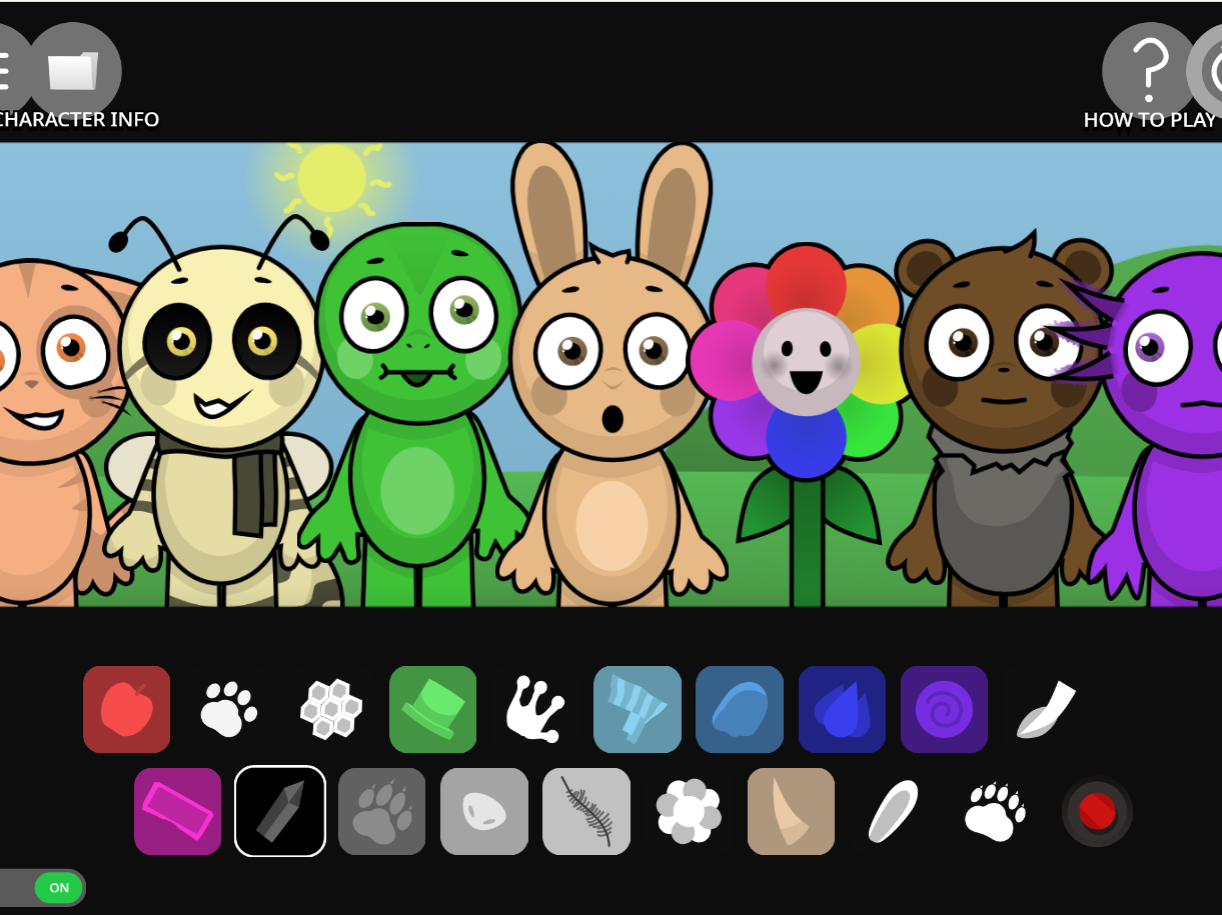
Task: Select the white flower icon
Action: tap(688, 811)
